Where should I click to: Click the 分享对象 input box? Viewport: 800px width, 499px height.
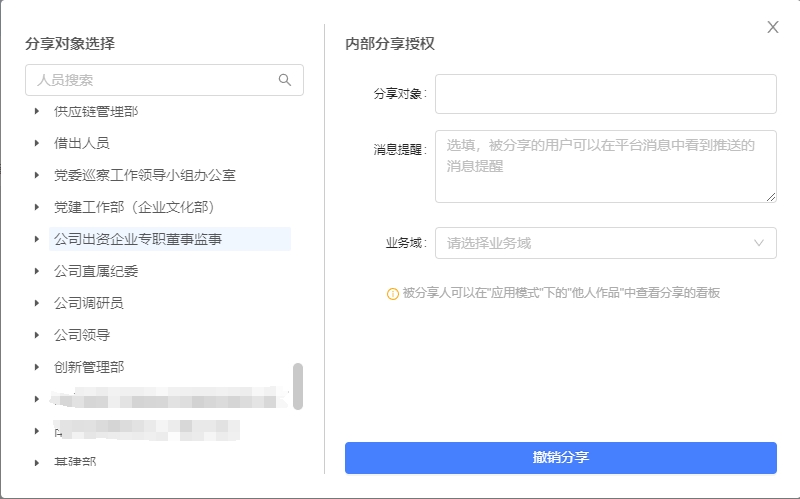(x=605, y=94)
